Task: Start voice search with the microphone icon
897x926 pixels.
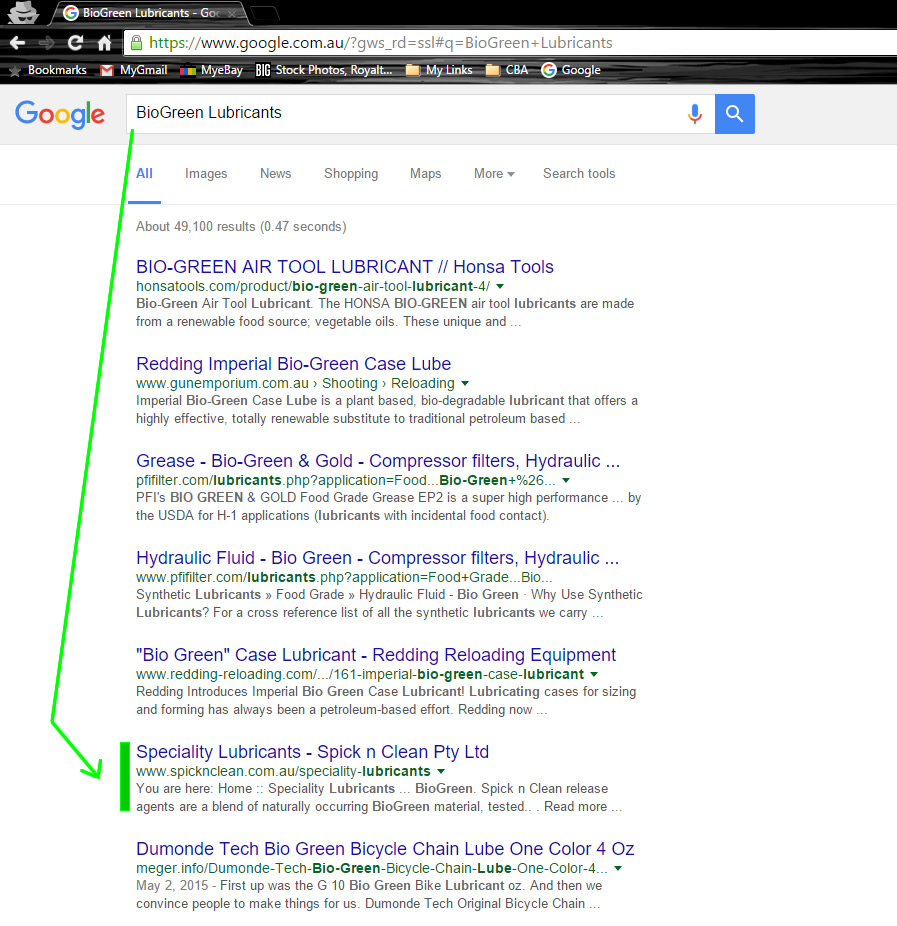Action: click(695, 113)
